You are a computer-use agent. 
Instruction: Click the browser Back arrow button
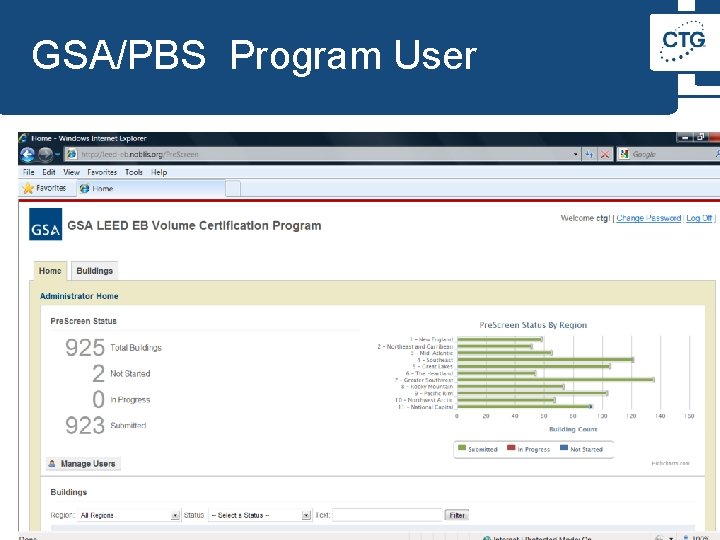(x=28, y=155)
